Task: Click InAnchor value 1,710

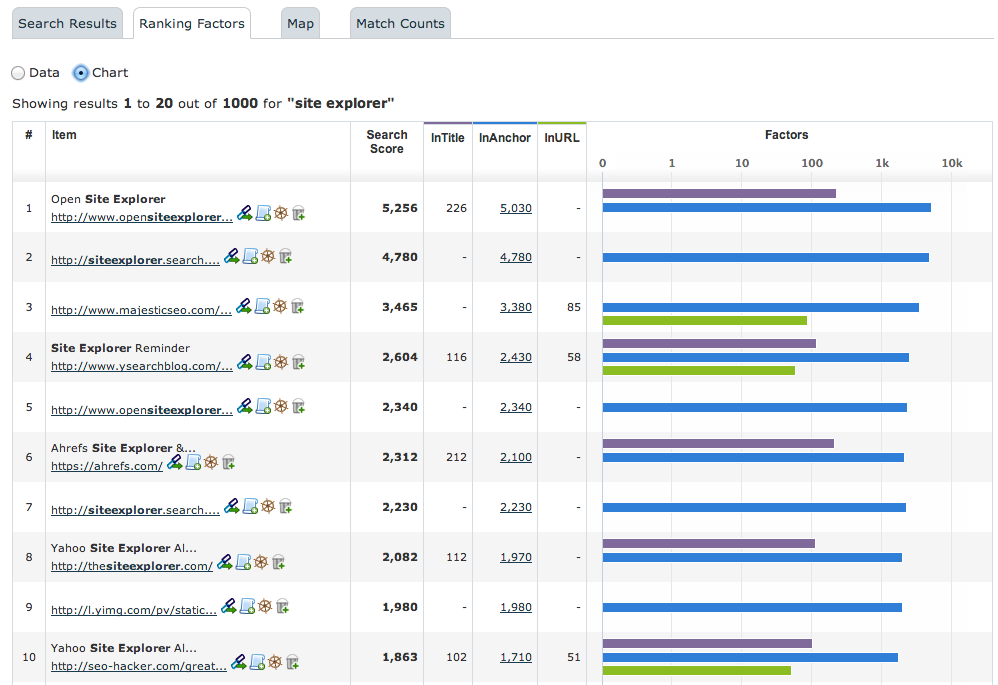Action: pos(516,657)
